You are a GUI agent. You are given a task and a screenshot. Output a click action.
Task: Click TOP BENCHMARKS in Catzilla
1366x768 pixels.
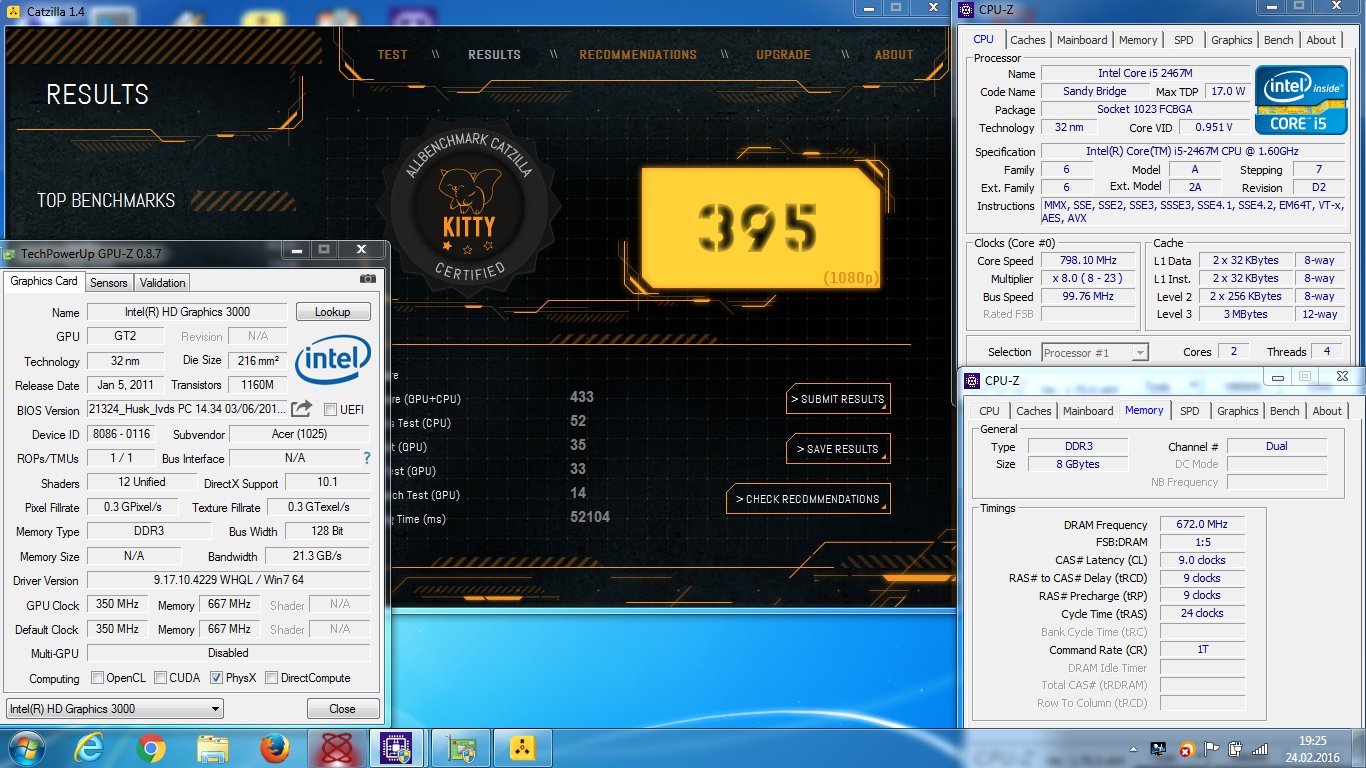[106, 201]
